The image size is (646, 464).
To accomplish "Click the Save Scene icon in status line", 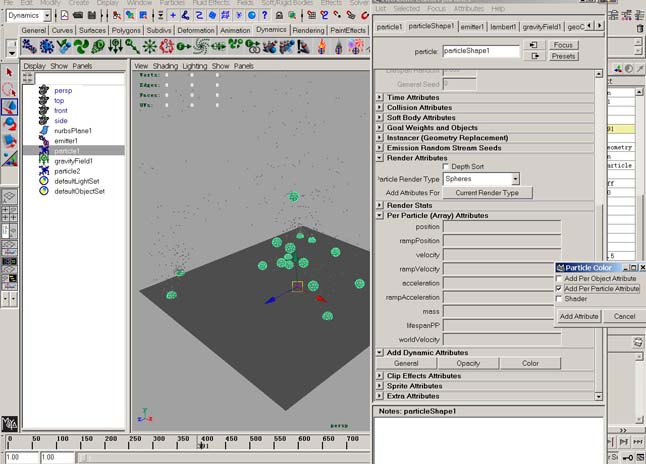I will point(91,16).
